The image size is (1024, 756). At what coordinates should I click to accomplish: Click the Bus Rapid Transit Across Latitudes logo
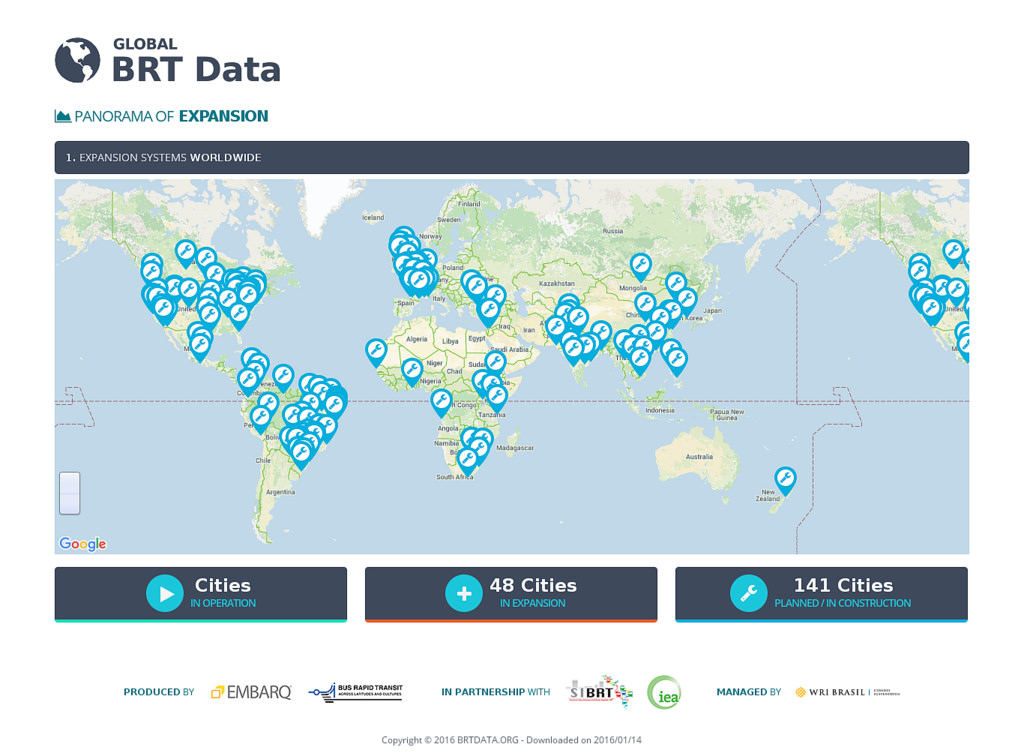pos(356,692)
